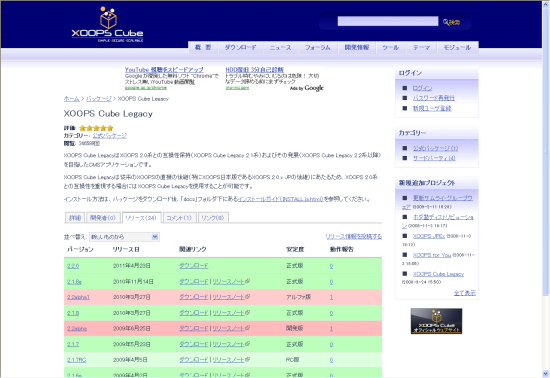Click external-link icon in 2.1.7RC row
Image resolution: width=550 pixels, height=378 pixels.
tap(247, 359)
